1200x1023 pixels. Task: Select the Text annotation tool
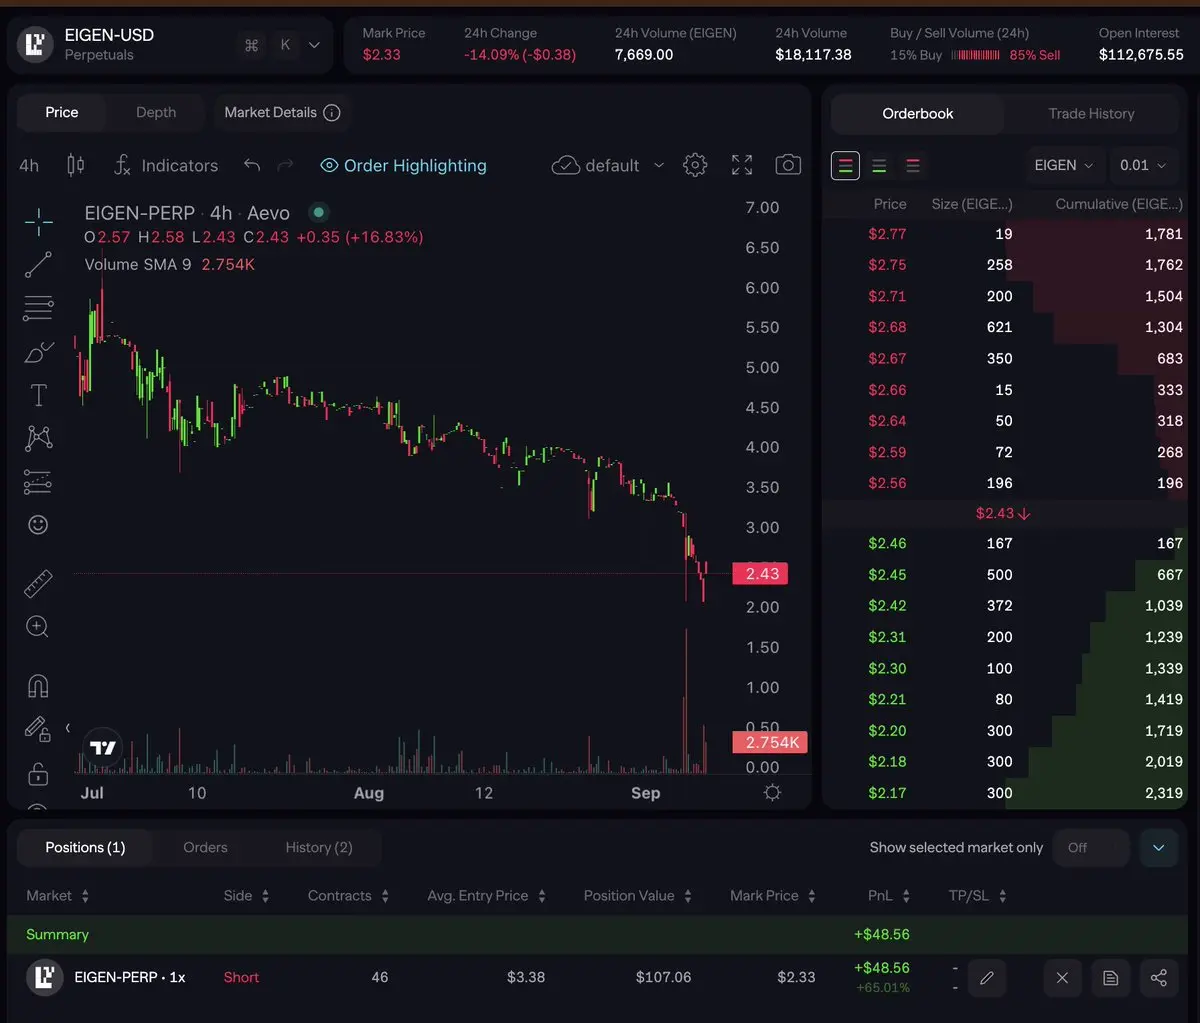coord(38,395)
